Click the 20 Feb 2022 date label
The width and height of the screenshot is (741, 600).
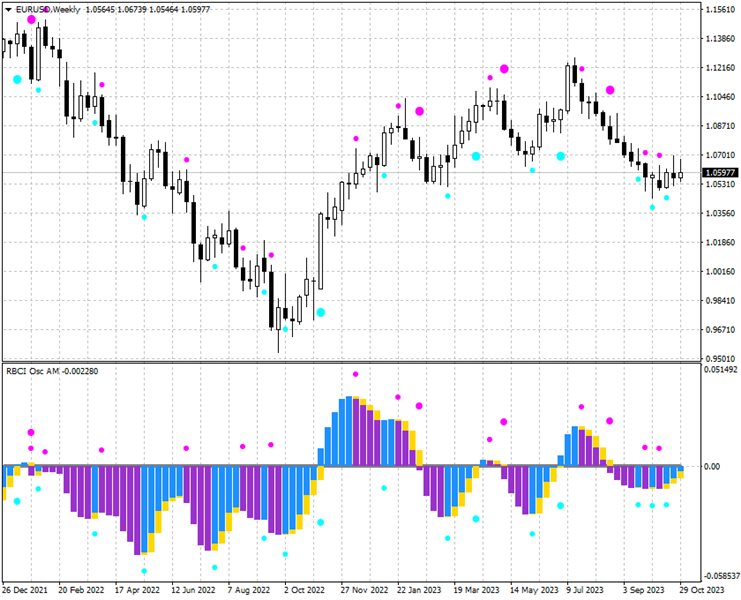pyautogui.click(x=81, y=590)
